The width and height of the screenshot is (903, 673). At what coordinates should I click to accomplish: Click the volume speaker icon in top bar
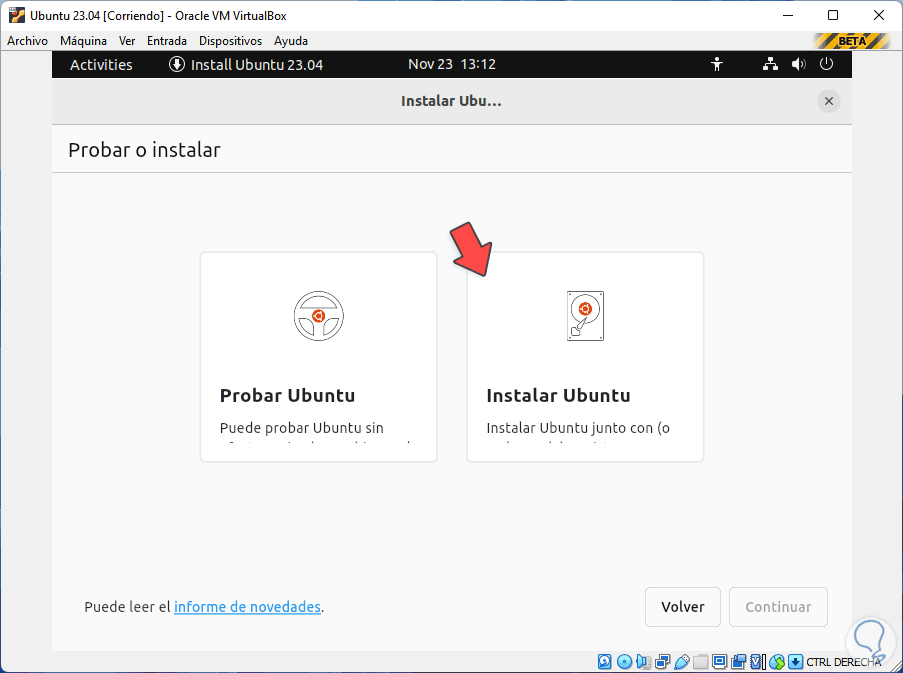798,64
